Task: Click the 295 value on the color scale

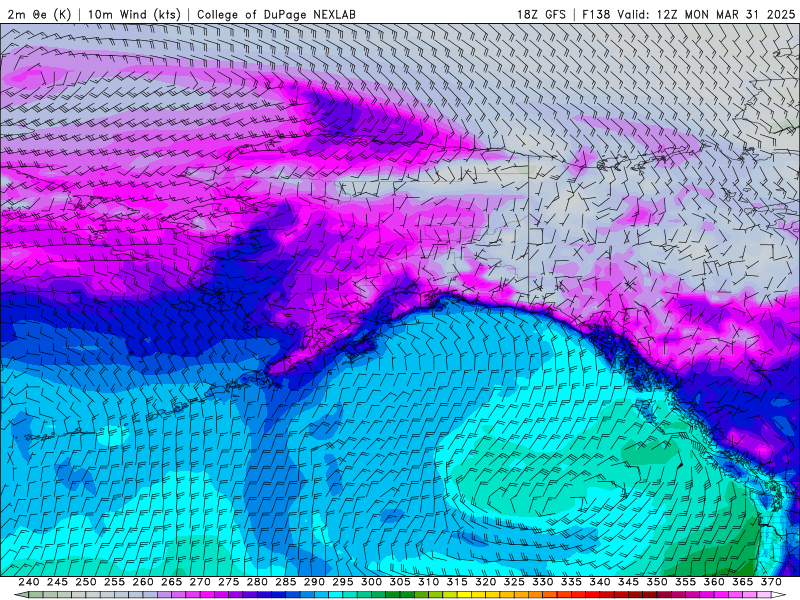Action: click(343, 582)
